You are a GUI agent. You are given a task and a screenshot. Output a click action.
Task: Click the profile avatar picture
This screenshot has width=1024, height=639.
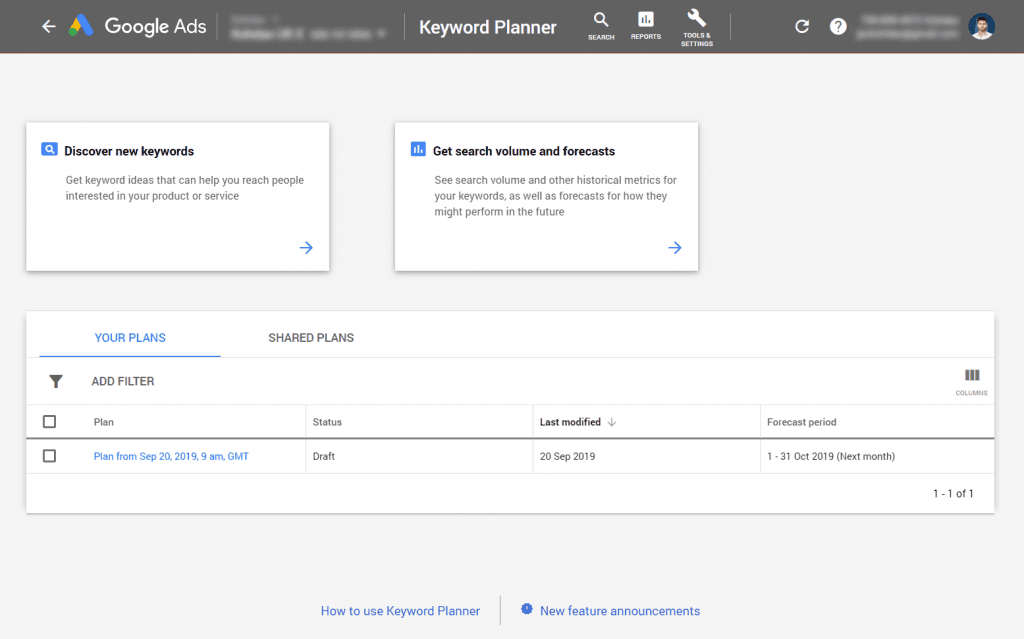pos(981,27)
